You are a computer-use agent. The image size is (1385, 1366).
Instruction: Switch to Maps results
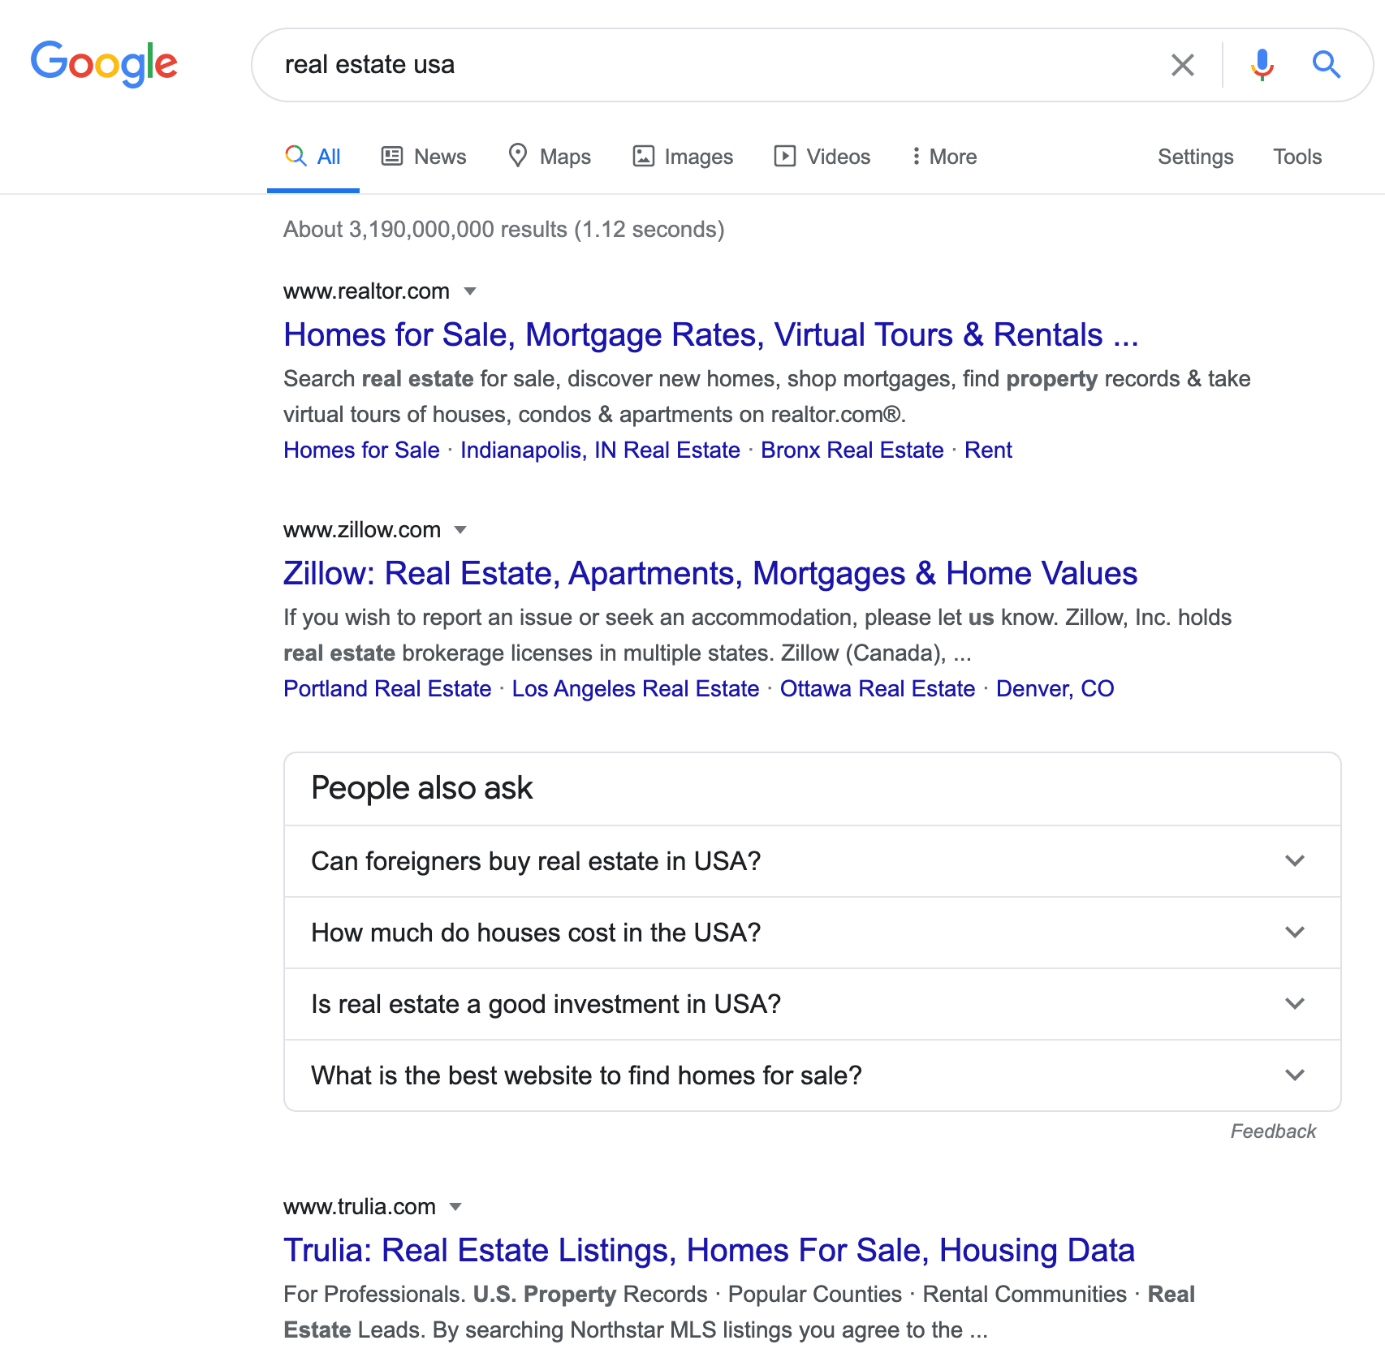(x=549, y=157)
